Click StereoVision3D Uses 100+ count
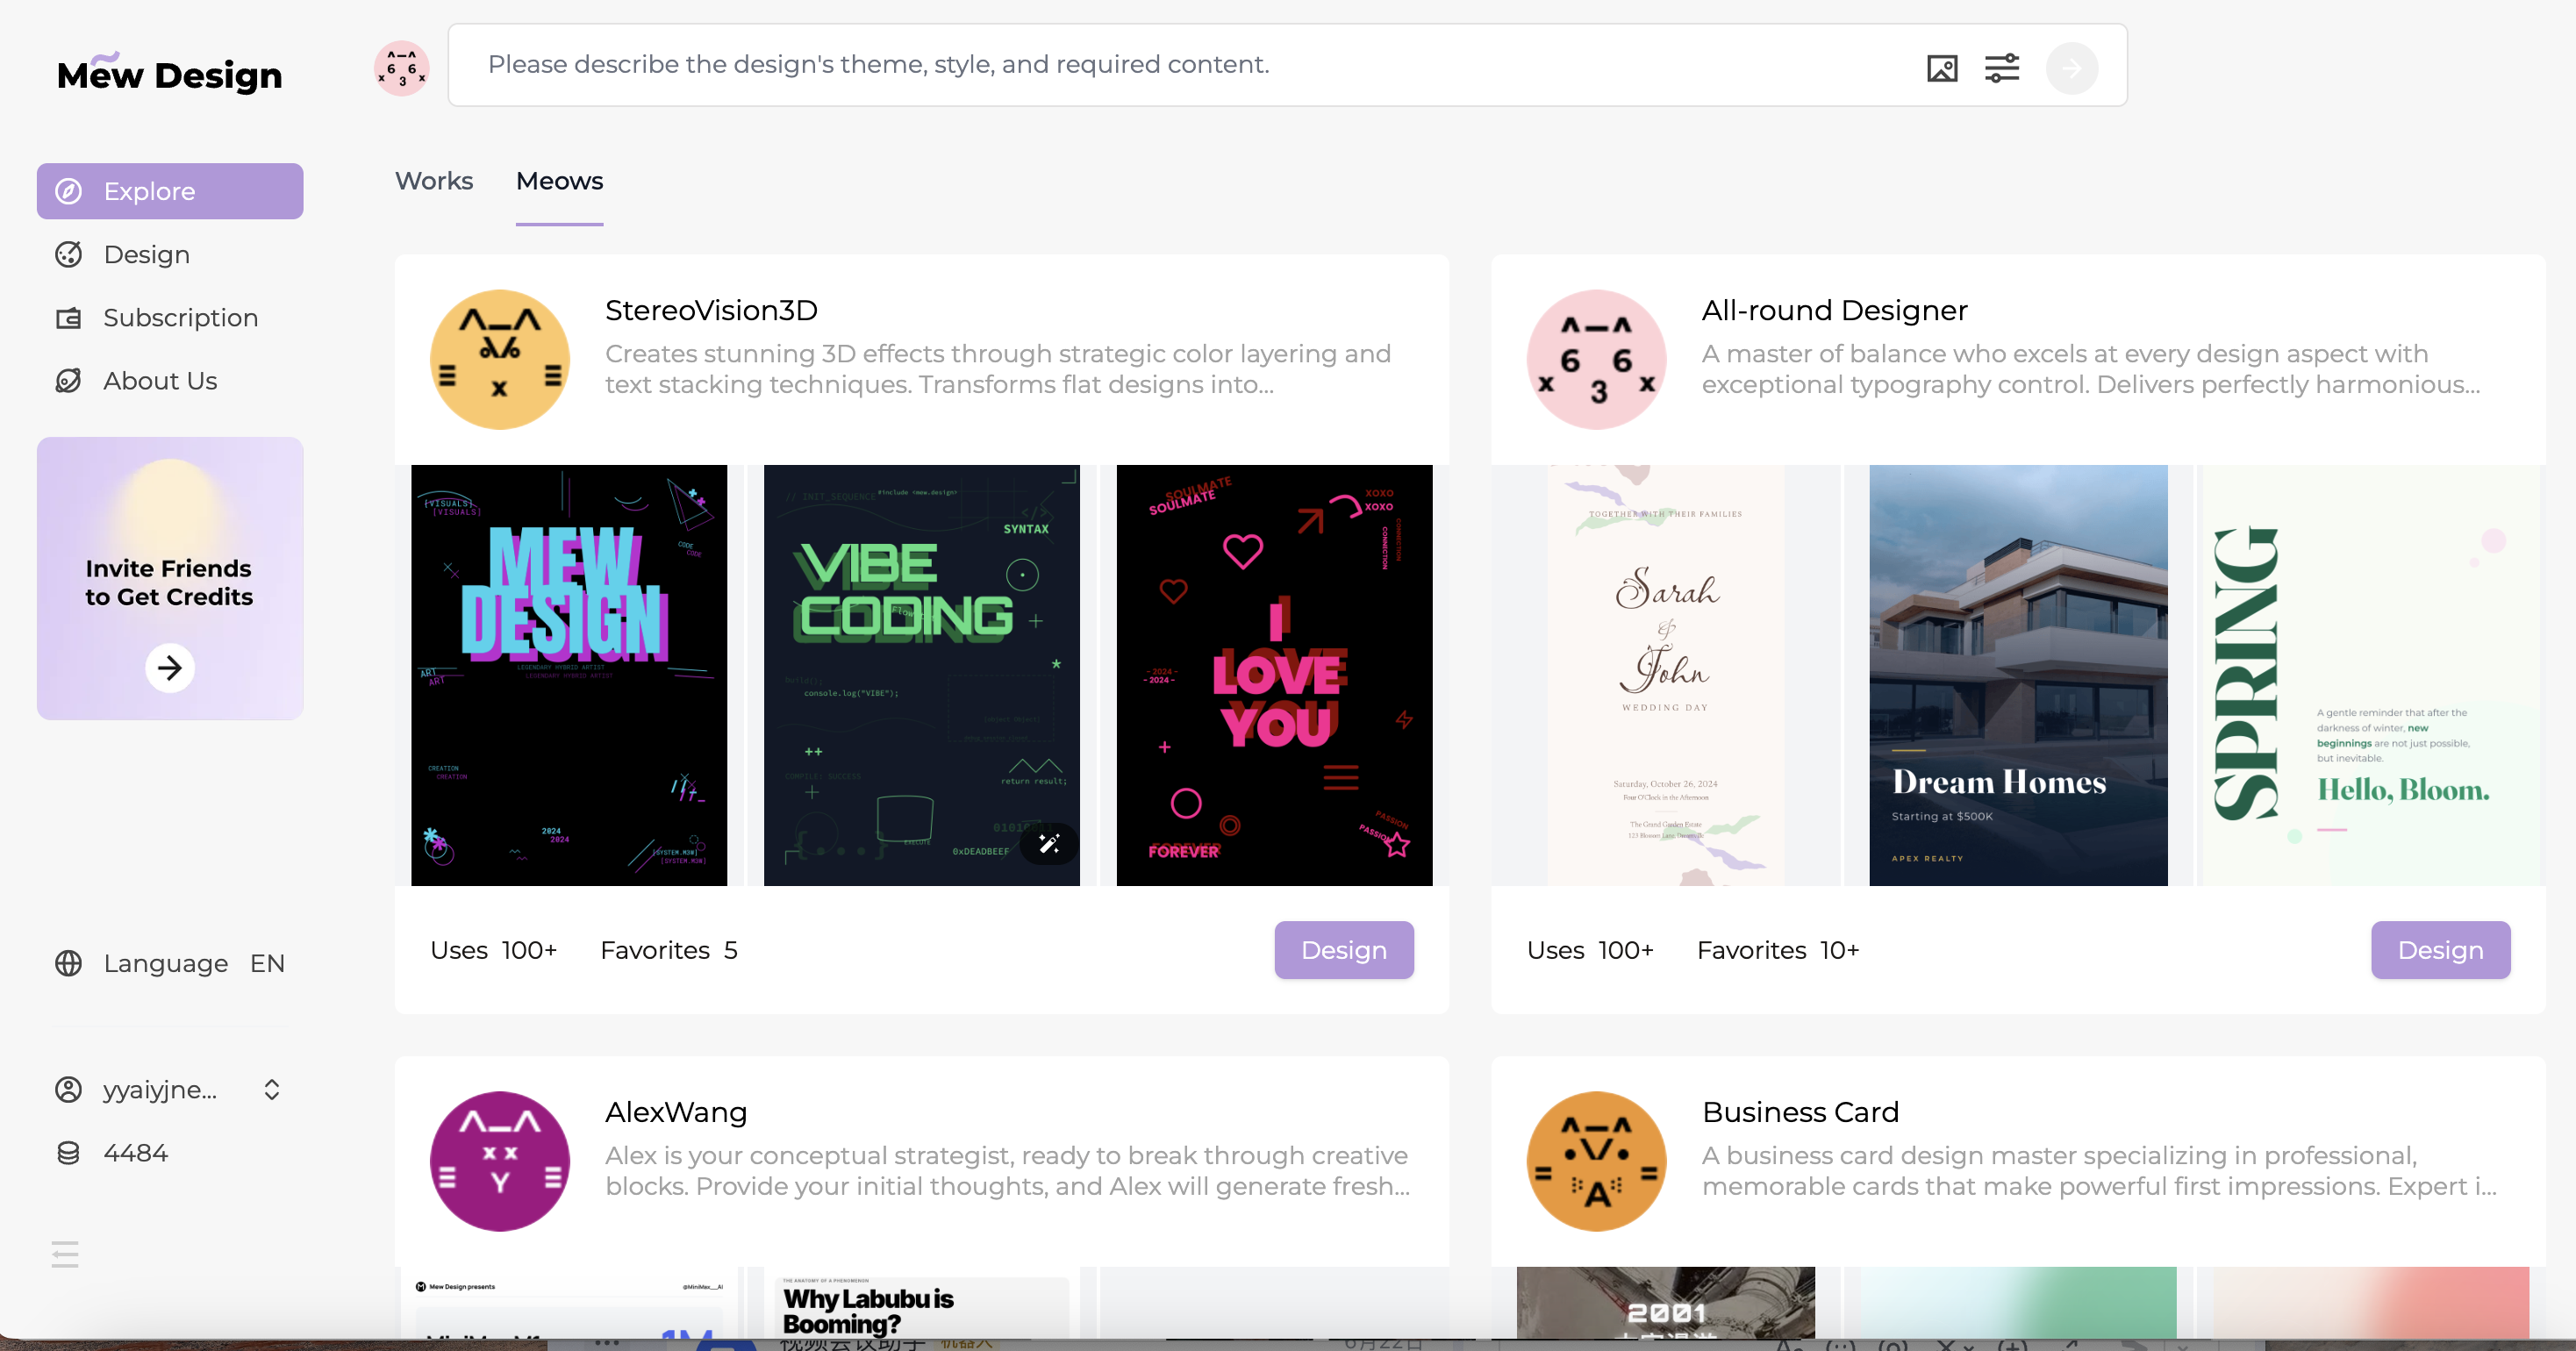The width and height of the screenshot is (2576, 1351). 494,950
